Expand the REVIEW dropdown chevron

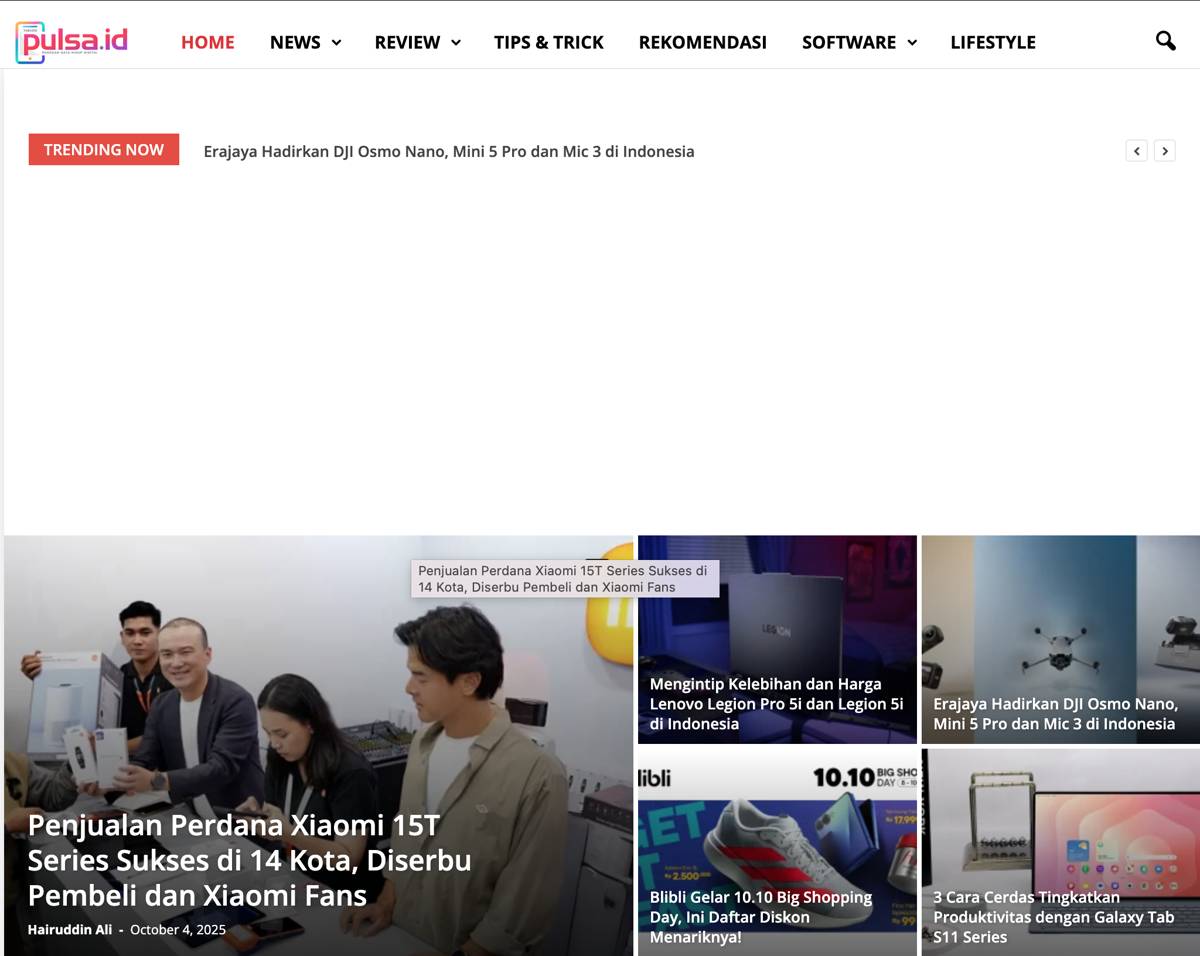click(456, 42)
